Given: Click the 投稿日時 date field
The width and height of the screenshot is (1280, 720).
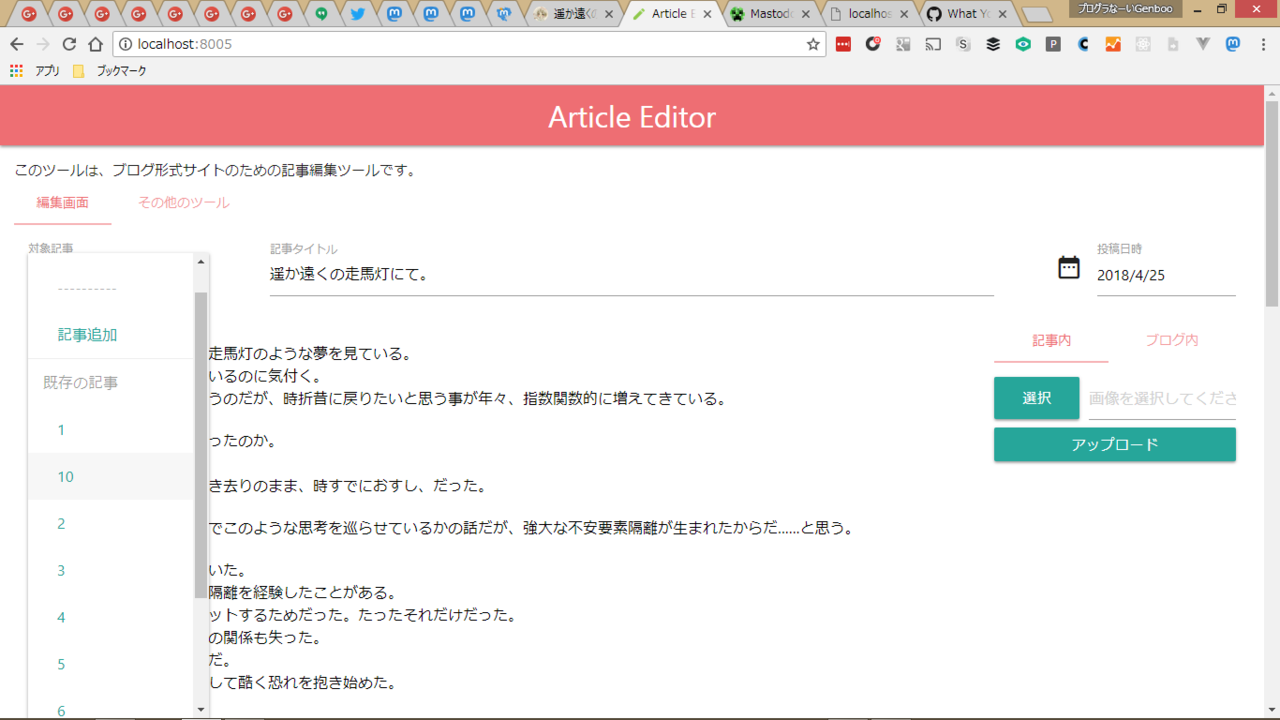Looking at the screenshot, I should (1165, 275).
